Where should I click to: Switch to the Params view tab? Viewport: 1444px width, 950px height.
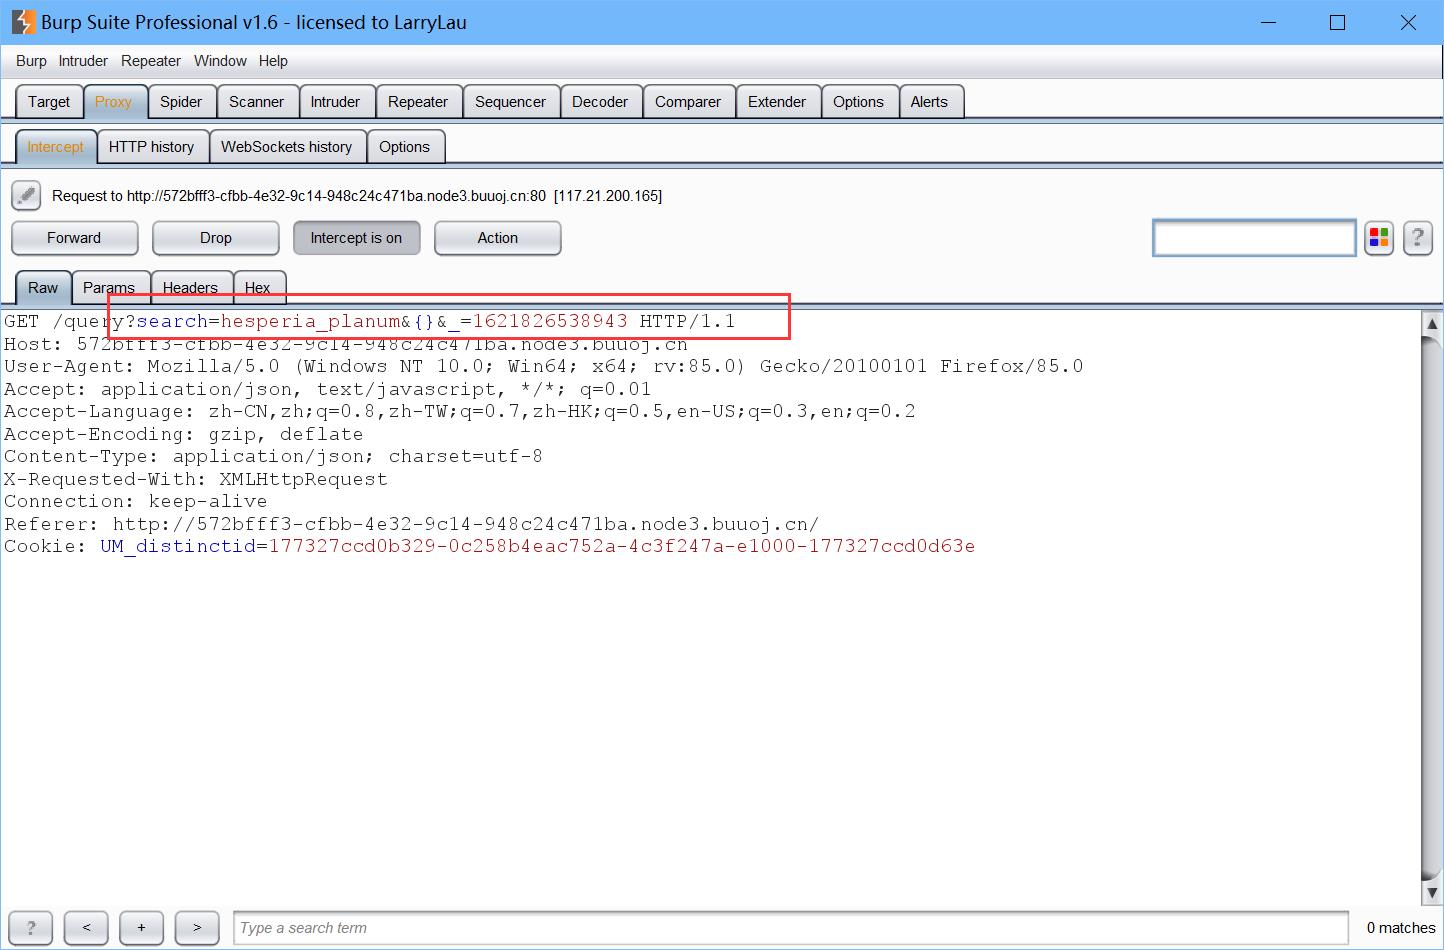(x=109, y=288)
